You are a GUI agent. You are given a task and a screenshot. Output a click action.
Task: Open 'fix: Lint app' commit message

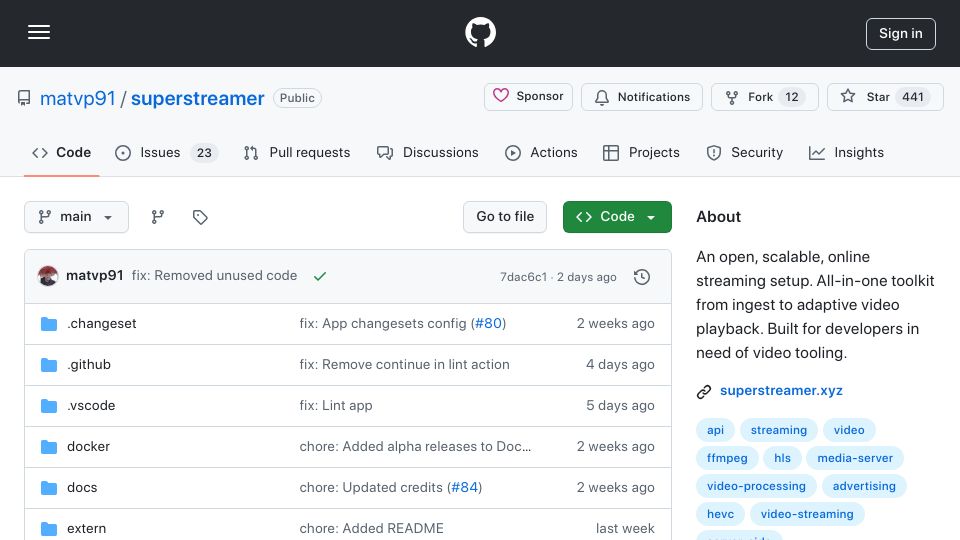tap(336, 405)
